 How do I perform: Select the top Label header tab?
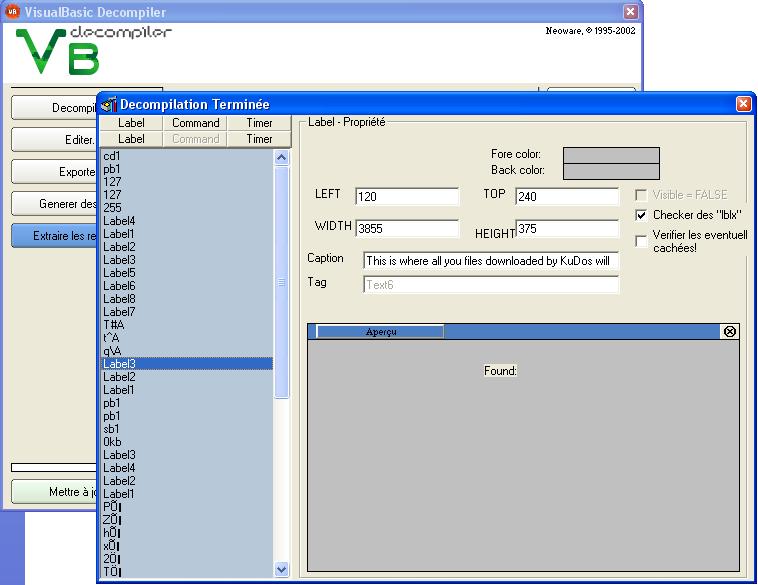click(x=131, y=123)
